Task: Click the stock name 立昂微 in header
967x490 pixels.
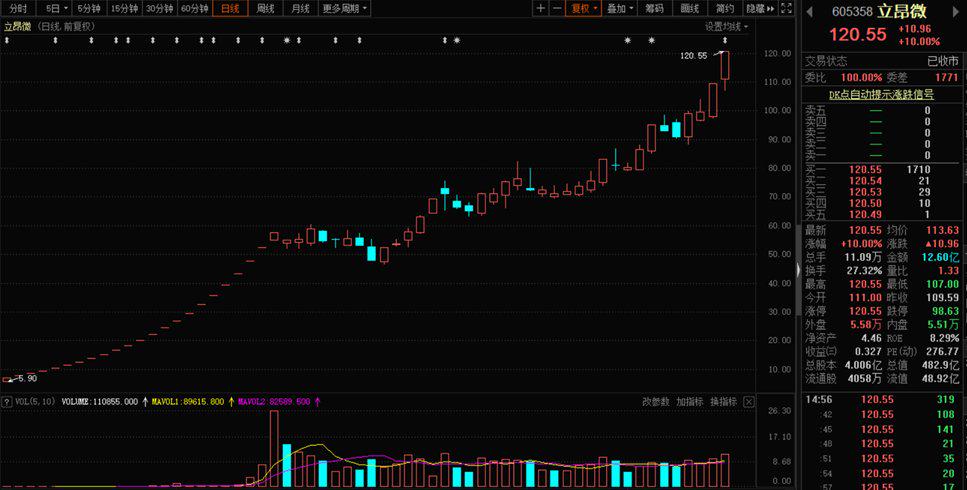Action: tap(902, 11)
